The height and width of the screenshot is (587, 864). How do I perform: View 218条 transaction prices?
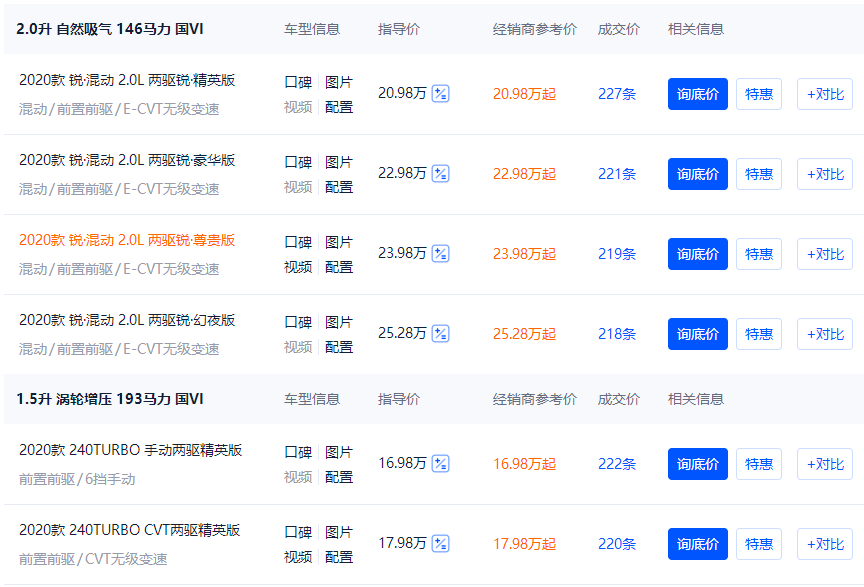617,334
